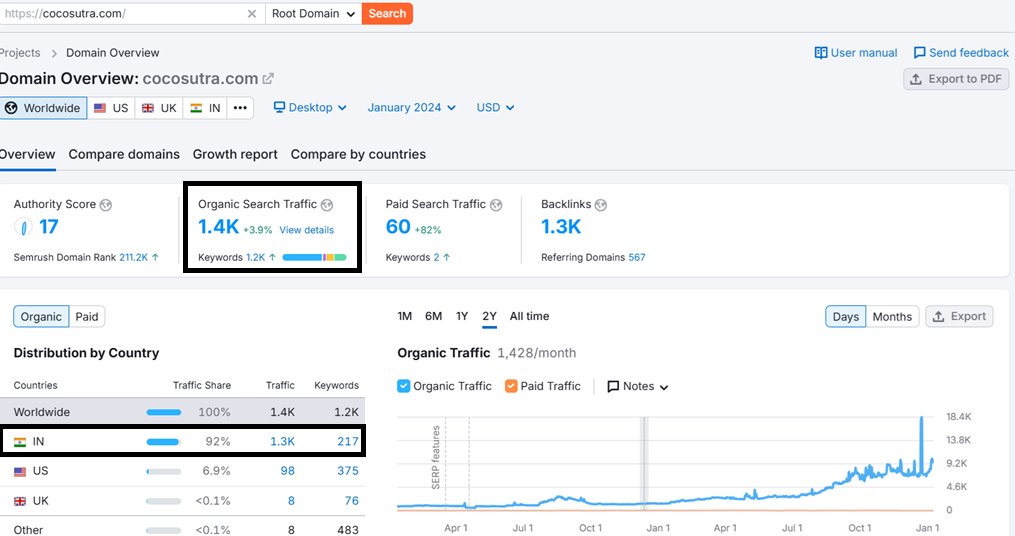
Task: Expand the Notes dropdown
Action: 638,386
